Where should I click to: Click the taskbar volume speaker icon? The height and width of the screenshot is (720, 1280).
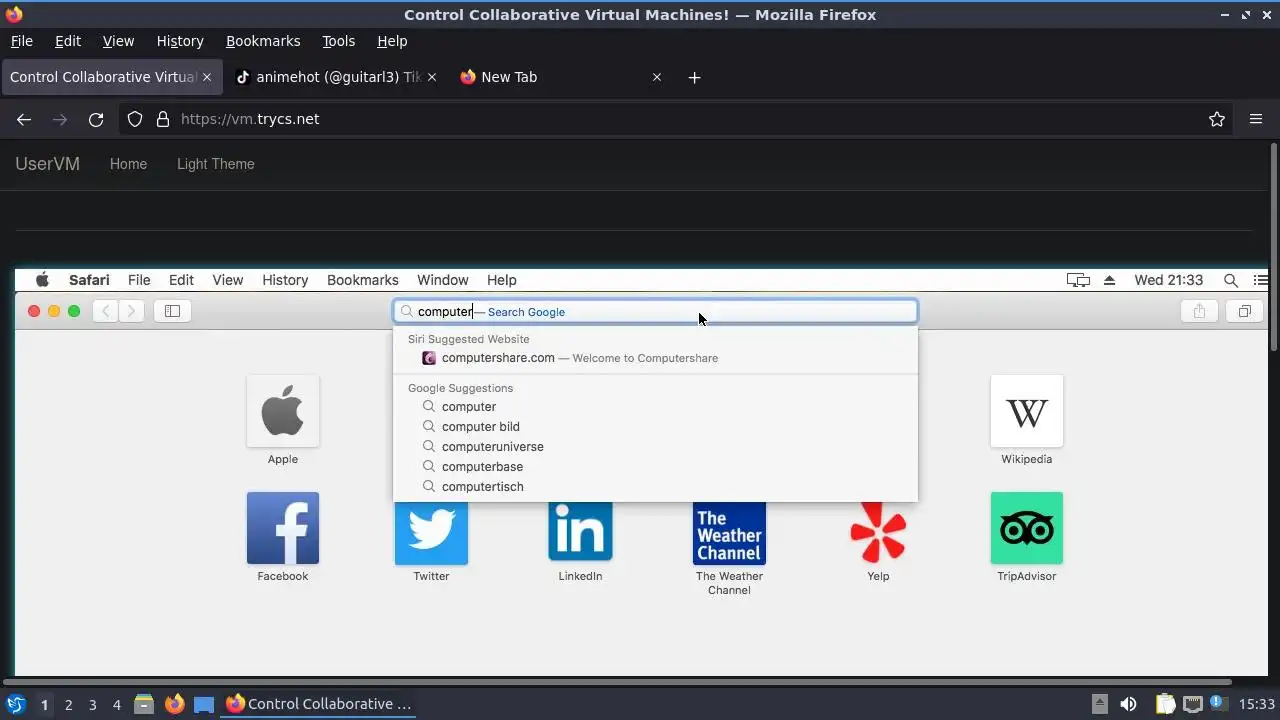coord(1128,704)
